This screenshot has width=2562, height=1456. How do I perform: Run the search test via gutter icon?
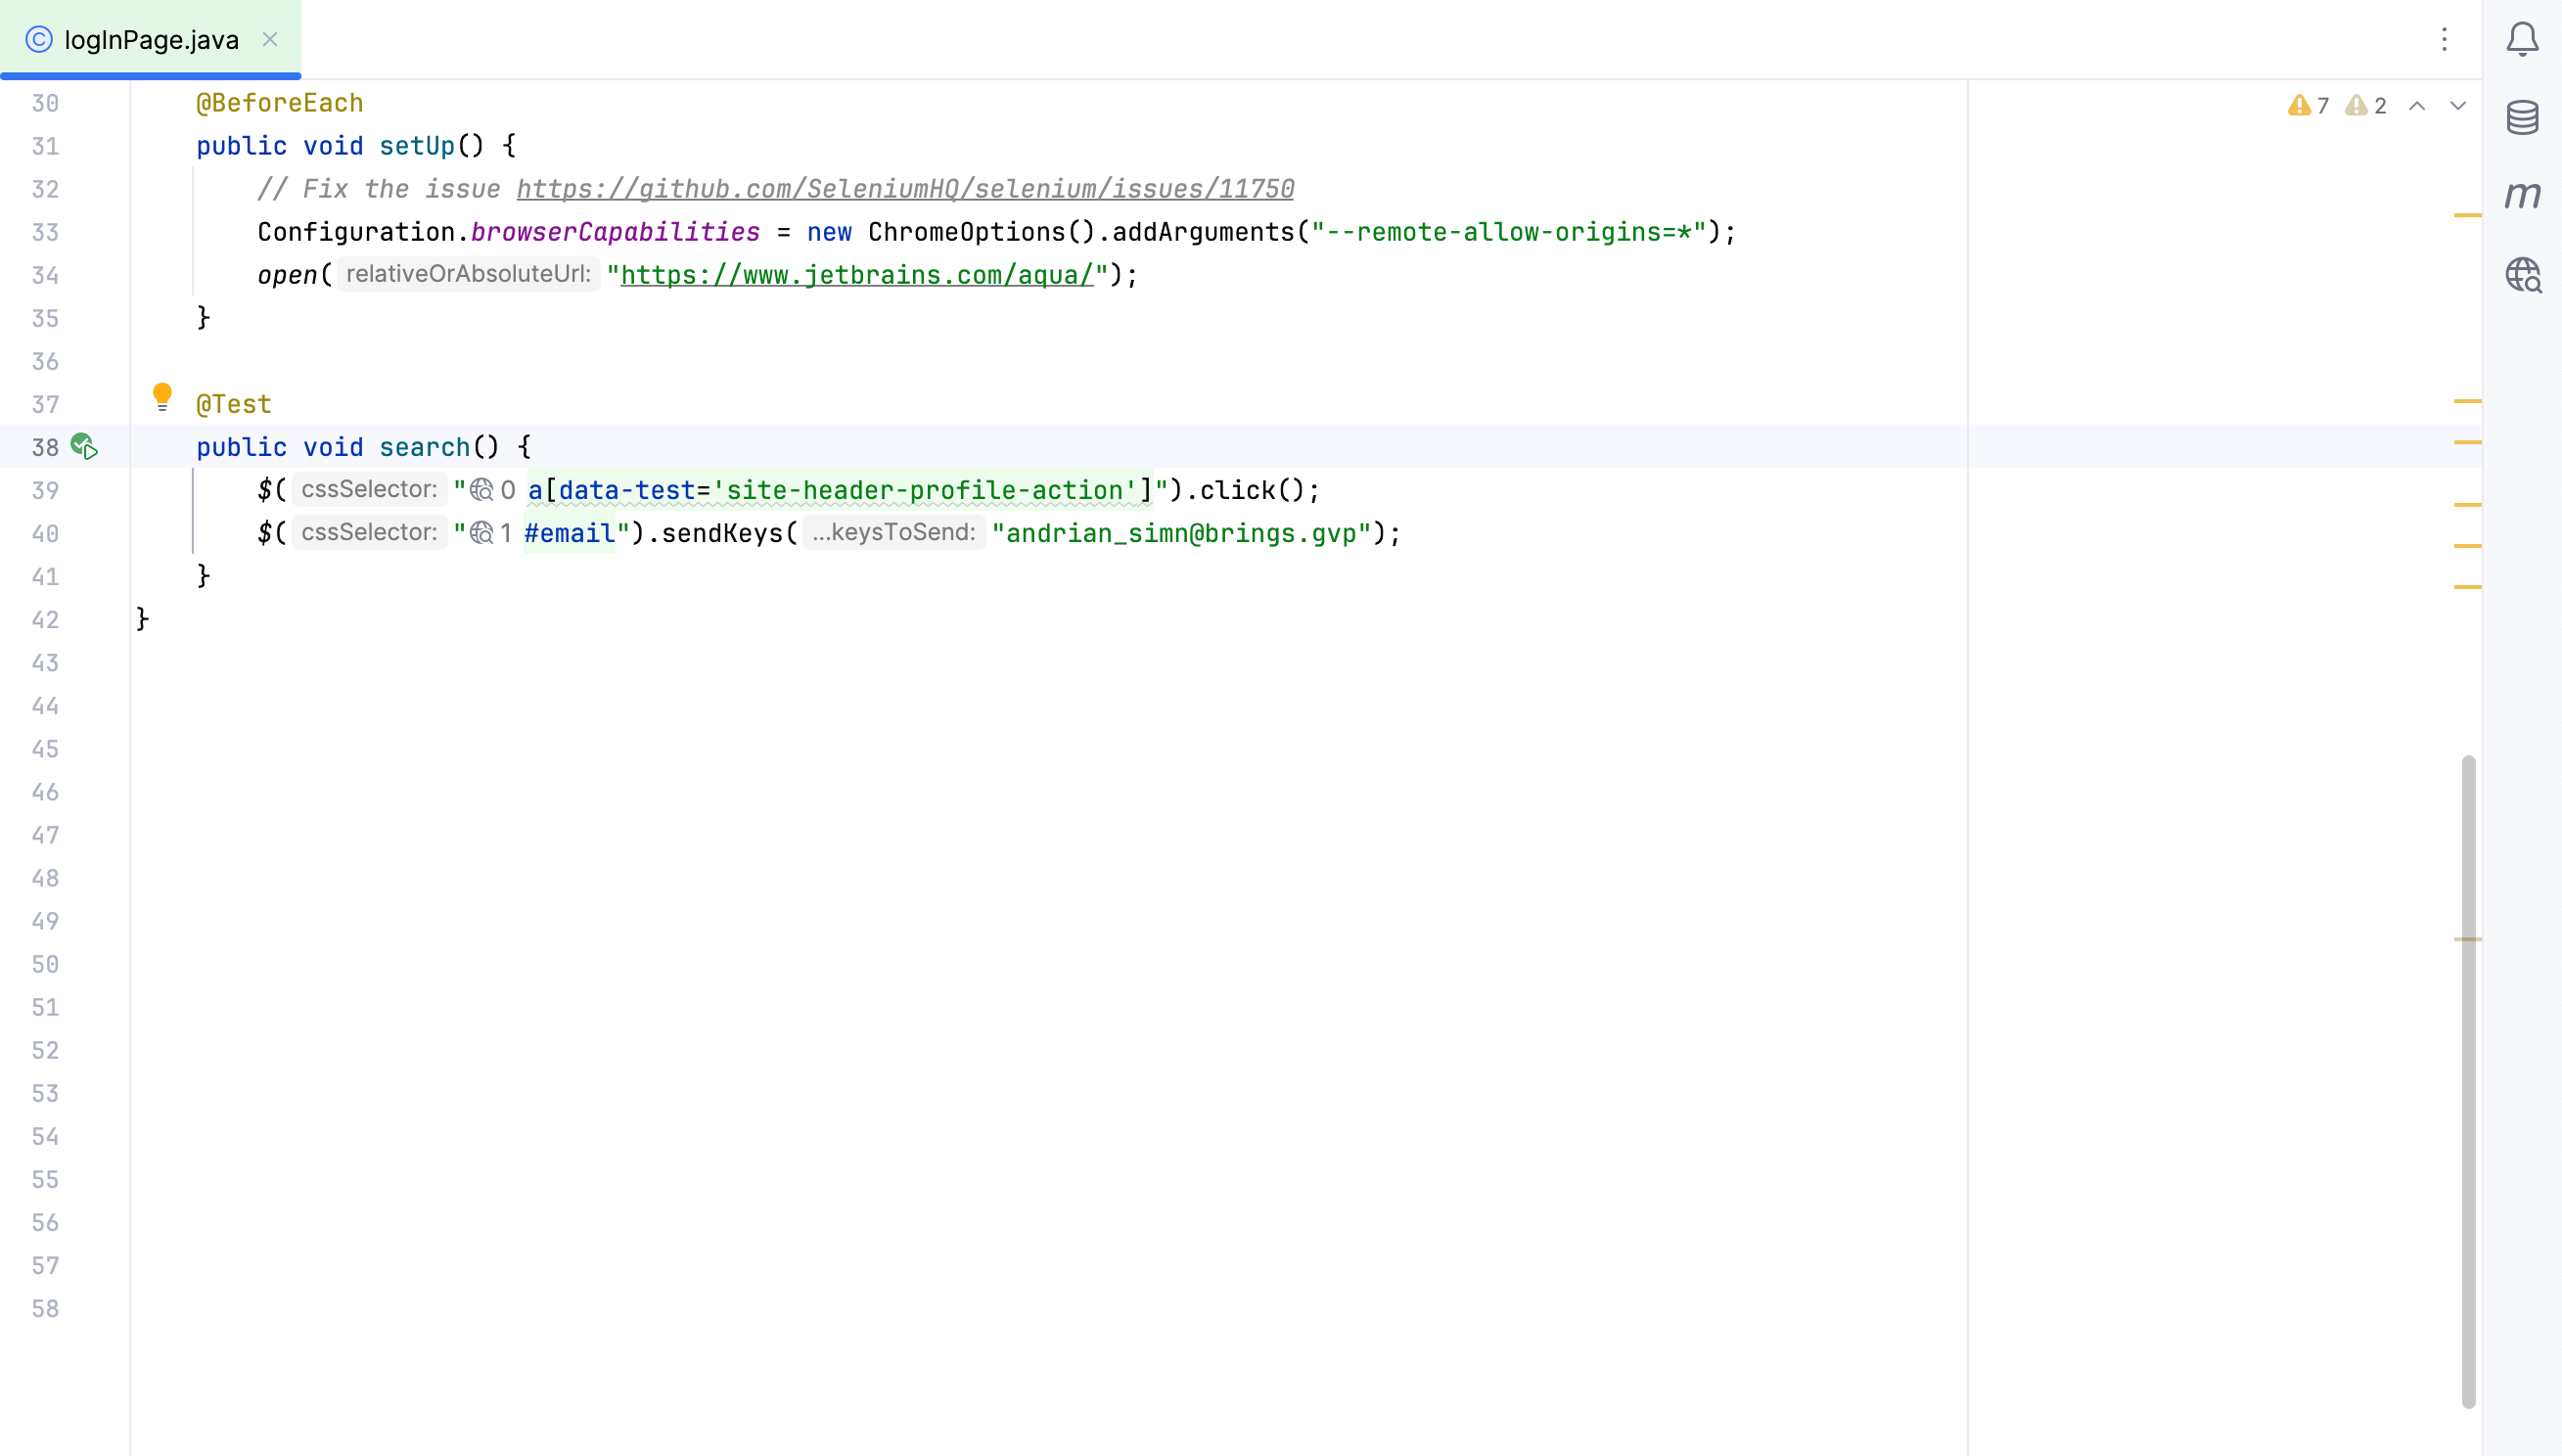pos(84,446)
